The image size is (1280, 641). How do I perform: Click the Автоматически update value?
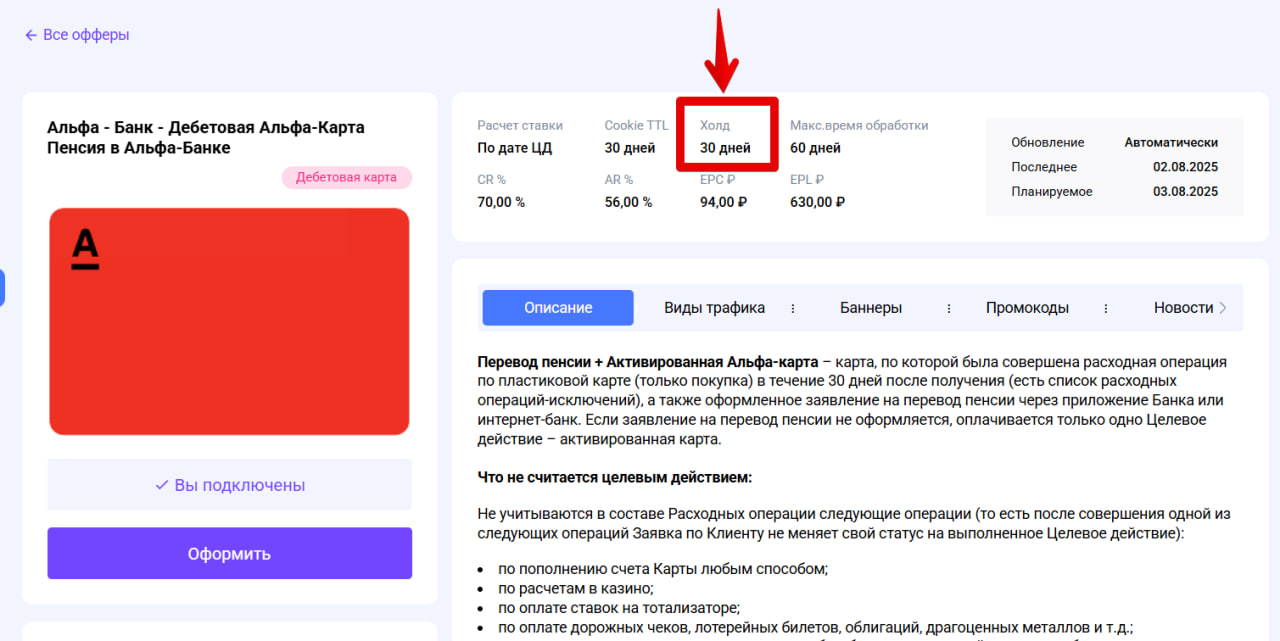(x=1171, y=142)
